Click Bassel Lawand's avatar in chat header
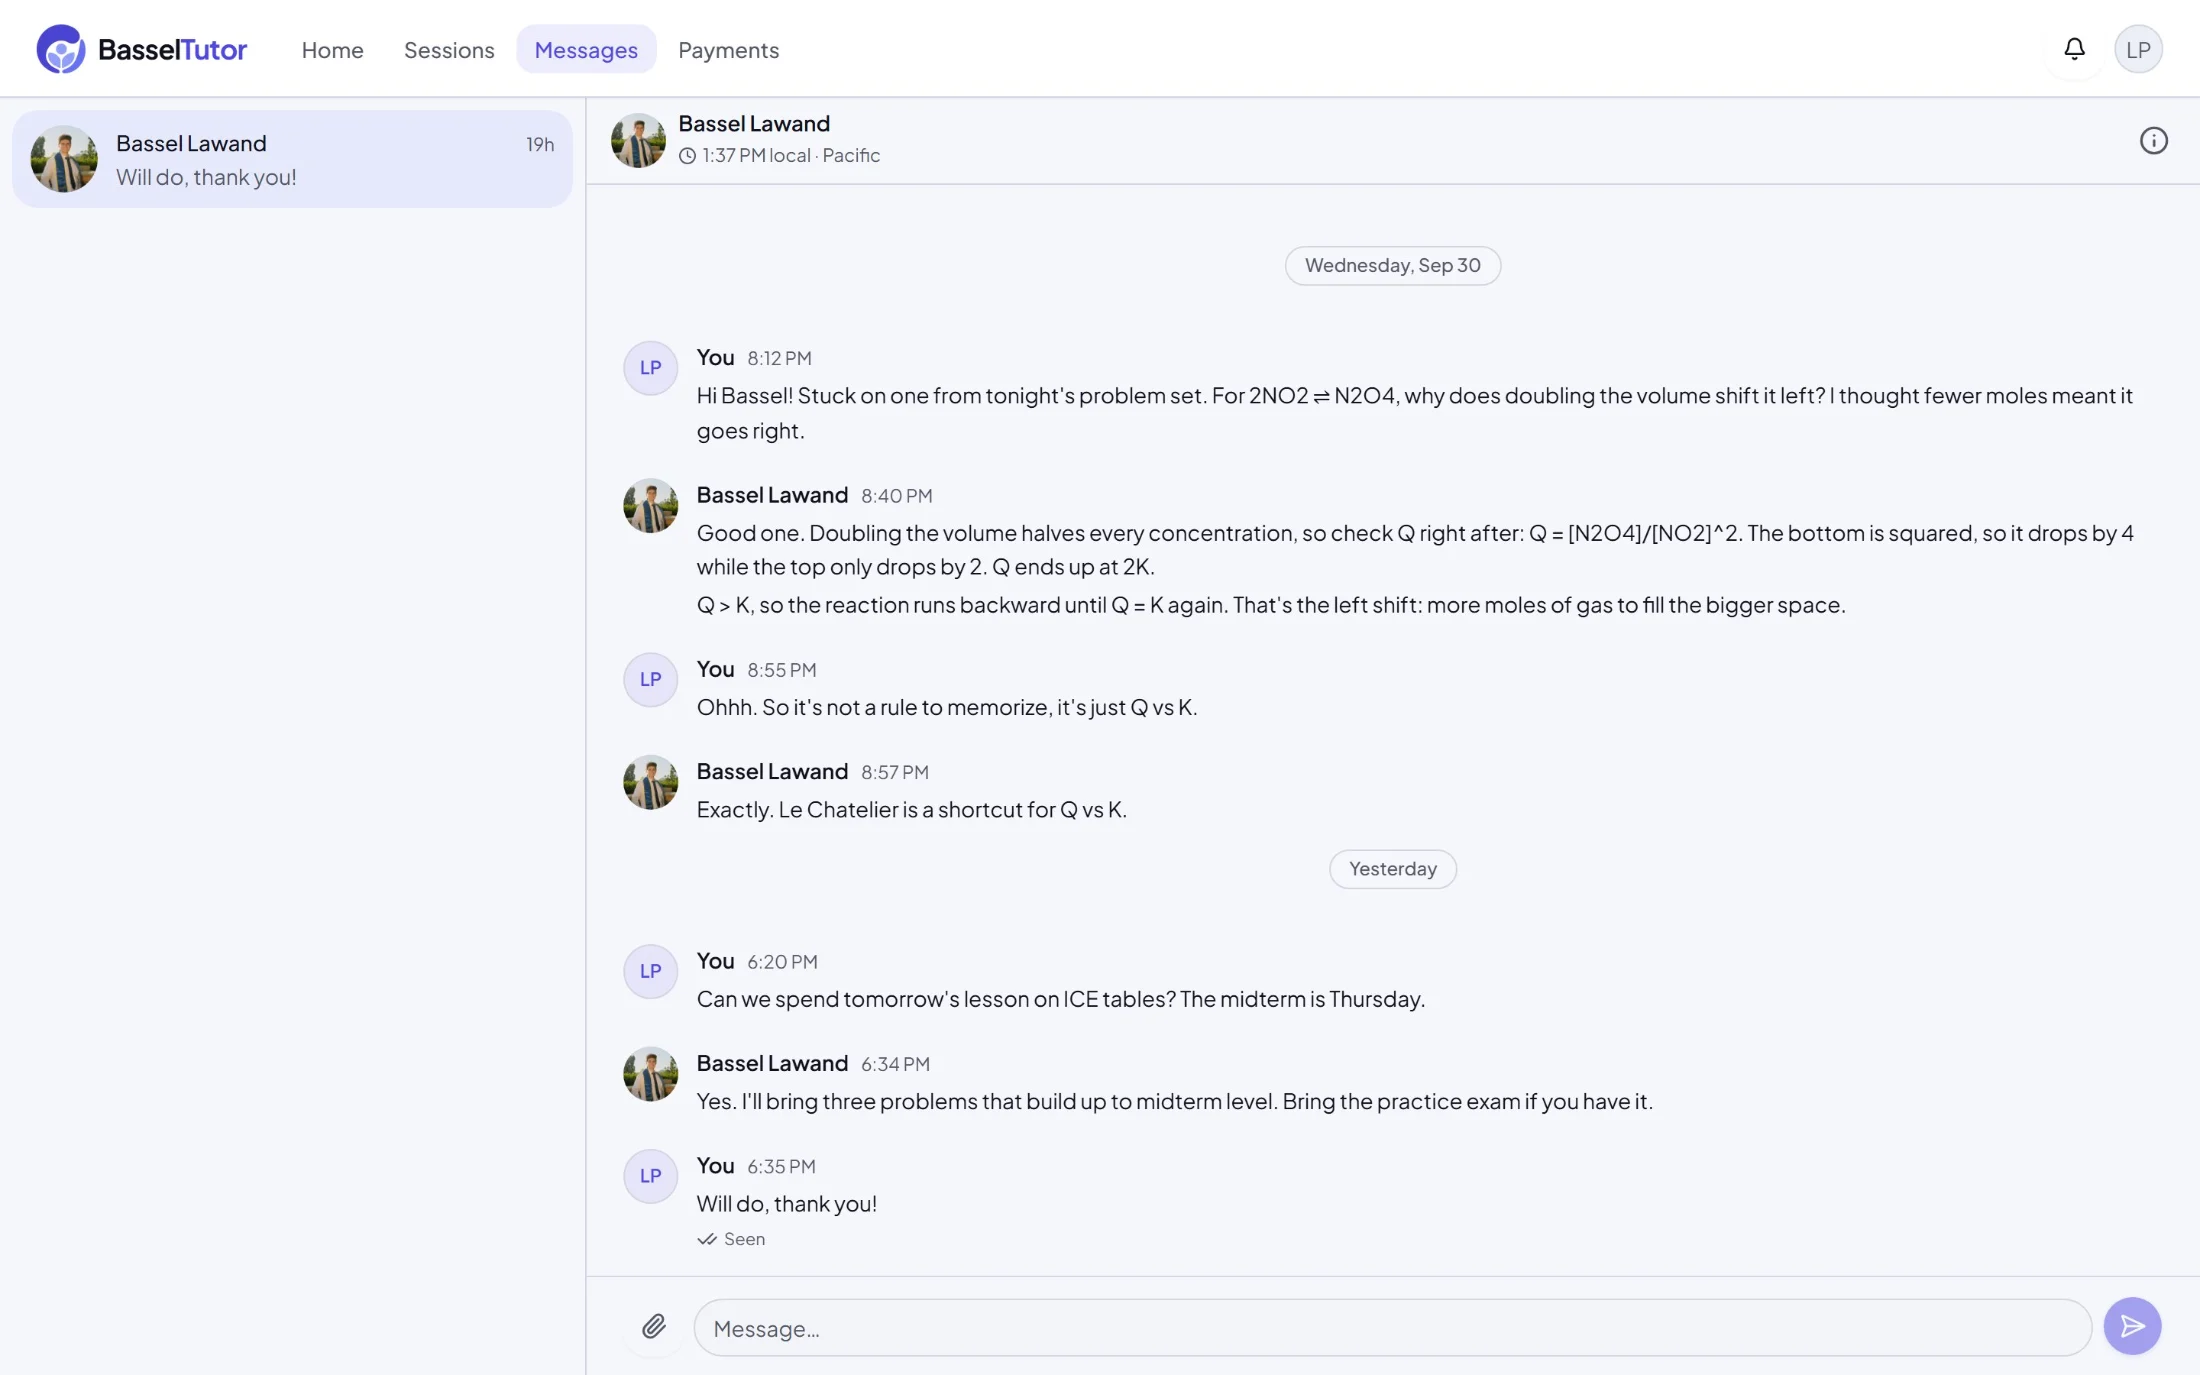2200x1375 pixels. click(x=638, y=140)
